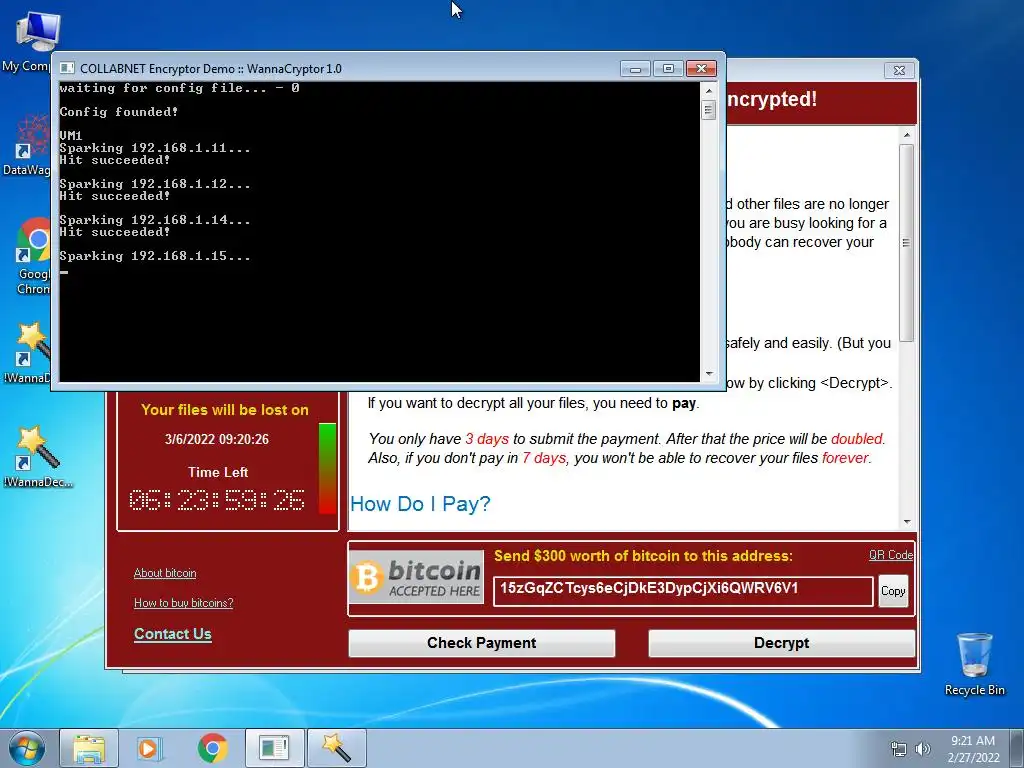1024x768 pixels.
Task: Close the COLLABNET Encryptor Demo console
Action: coord(701,69)
